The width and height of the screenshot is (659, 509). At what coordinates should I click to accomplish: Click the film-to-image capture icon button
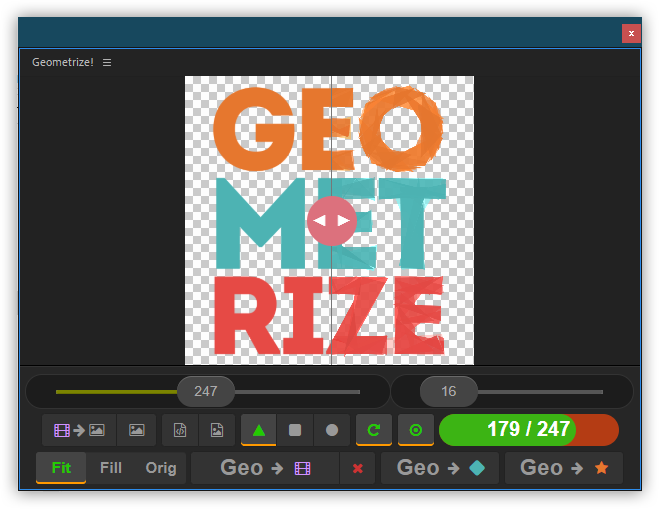(79, 430)
